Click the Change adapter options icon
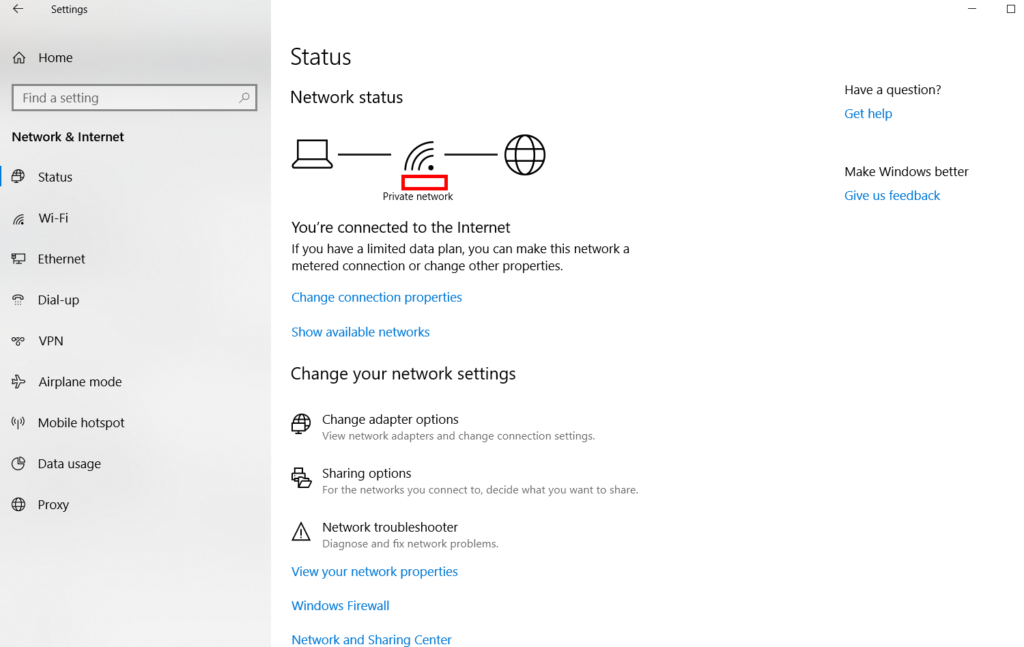 (x=301, y=424)
